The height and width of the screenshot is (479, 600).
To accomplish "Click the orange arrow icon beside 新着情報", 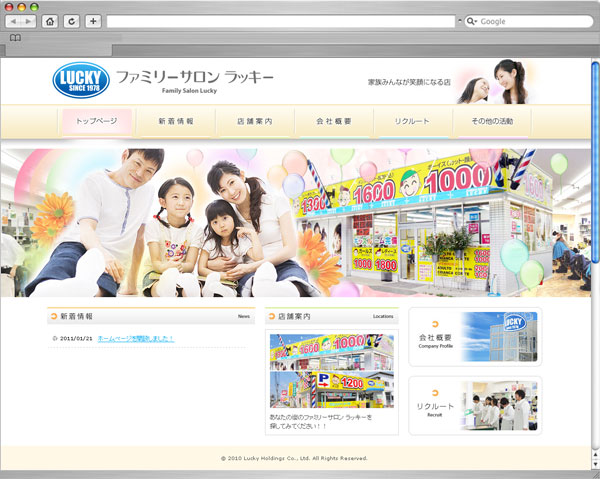I will pyautogui.click(x=54, y=316).
